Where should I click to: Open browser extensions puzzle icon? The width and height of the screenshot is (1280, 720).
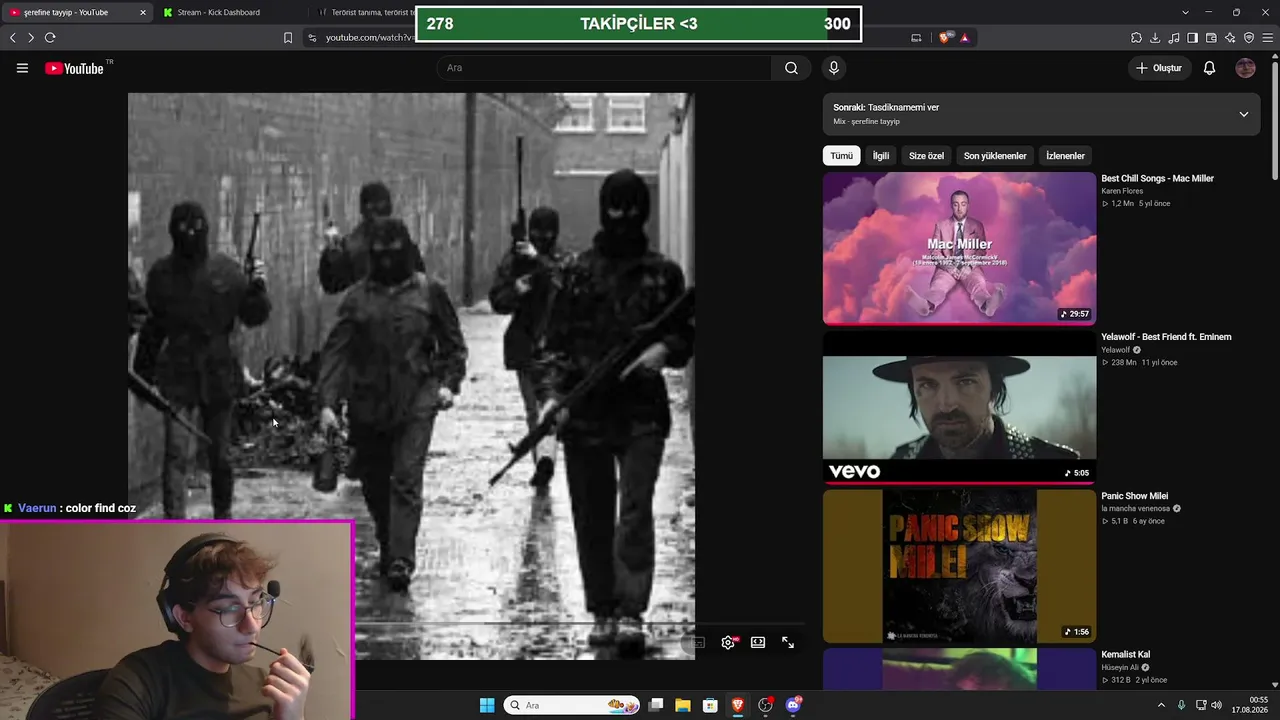(1136, 38)
